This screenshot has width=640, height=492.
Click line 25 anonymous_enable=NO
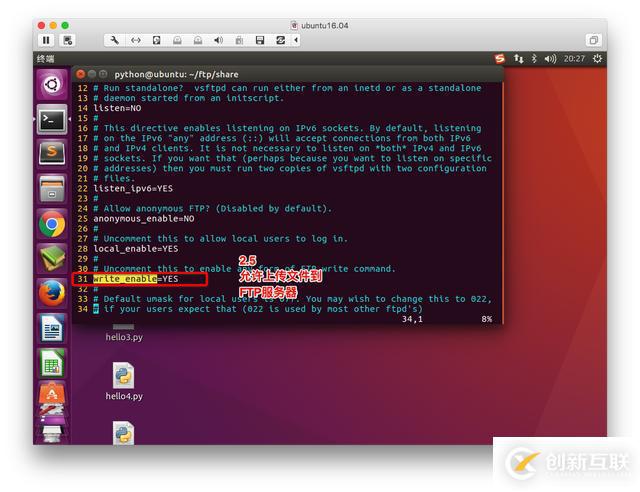pos(144,219)
